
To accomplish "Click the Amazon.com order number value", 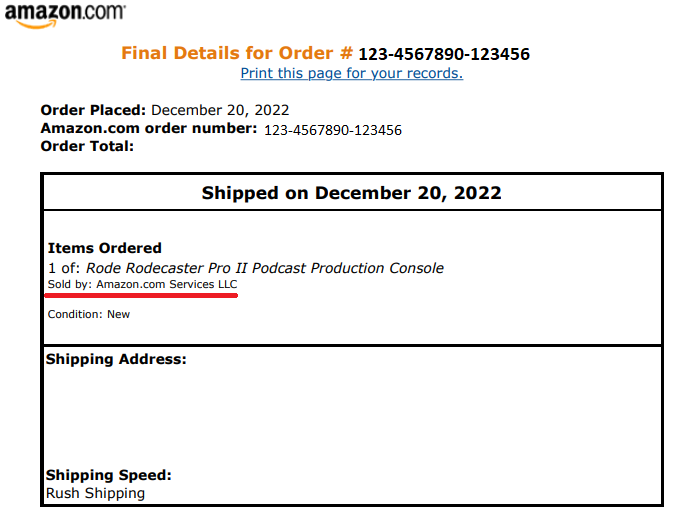I will pyautogui.click(x=333, y=130).
